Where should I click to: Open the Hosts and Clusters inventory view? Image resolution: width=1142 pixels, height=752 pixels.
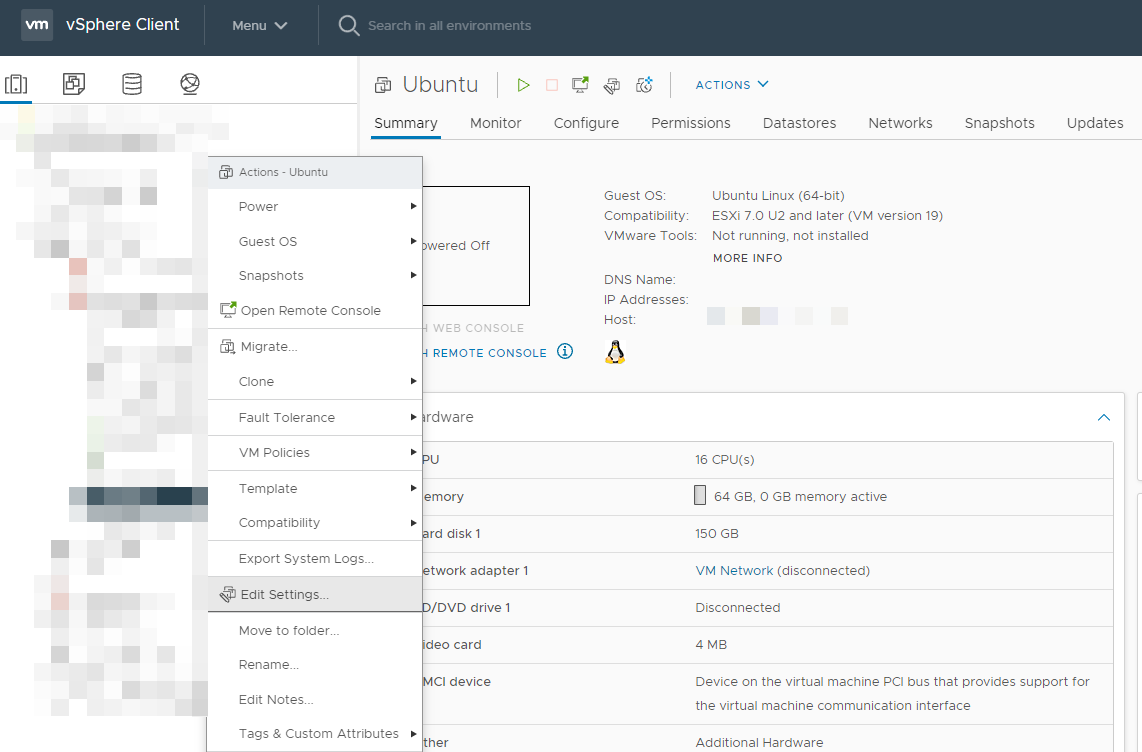[x=16, y=84]
